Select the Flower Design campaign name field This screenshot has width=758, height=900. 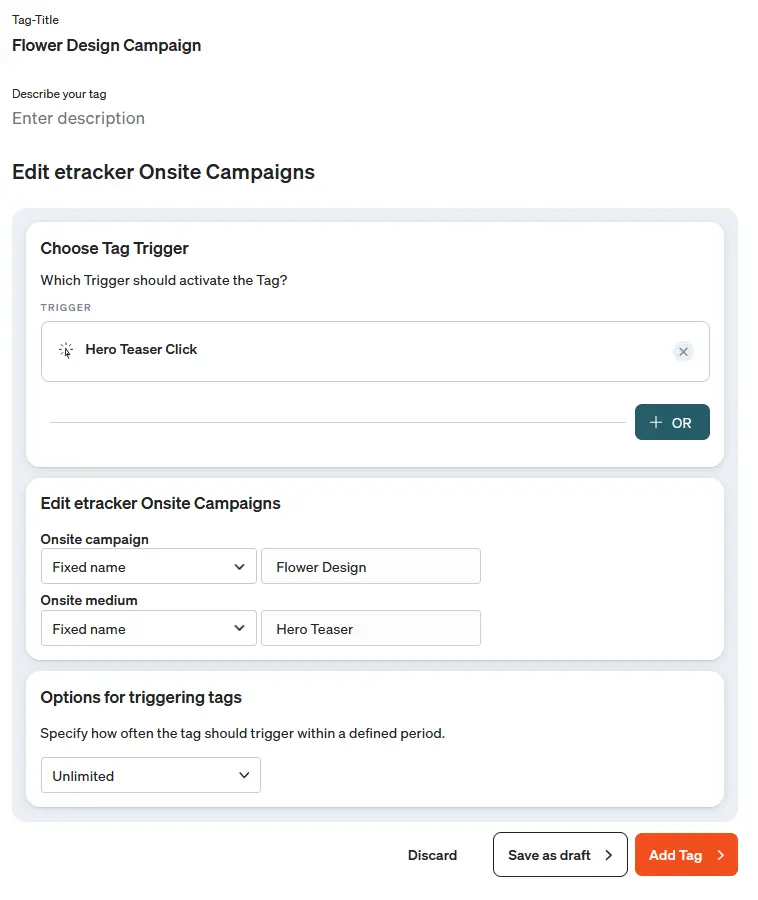371,566
